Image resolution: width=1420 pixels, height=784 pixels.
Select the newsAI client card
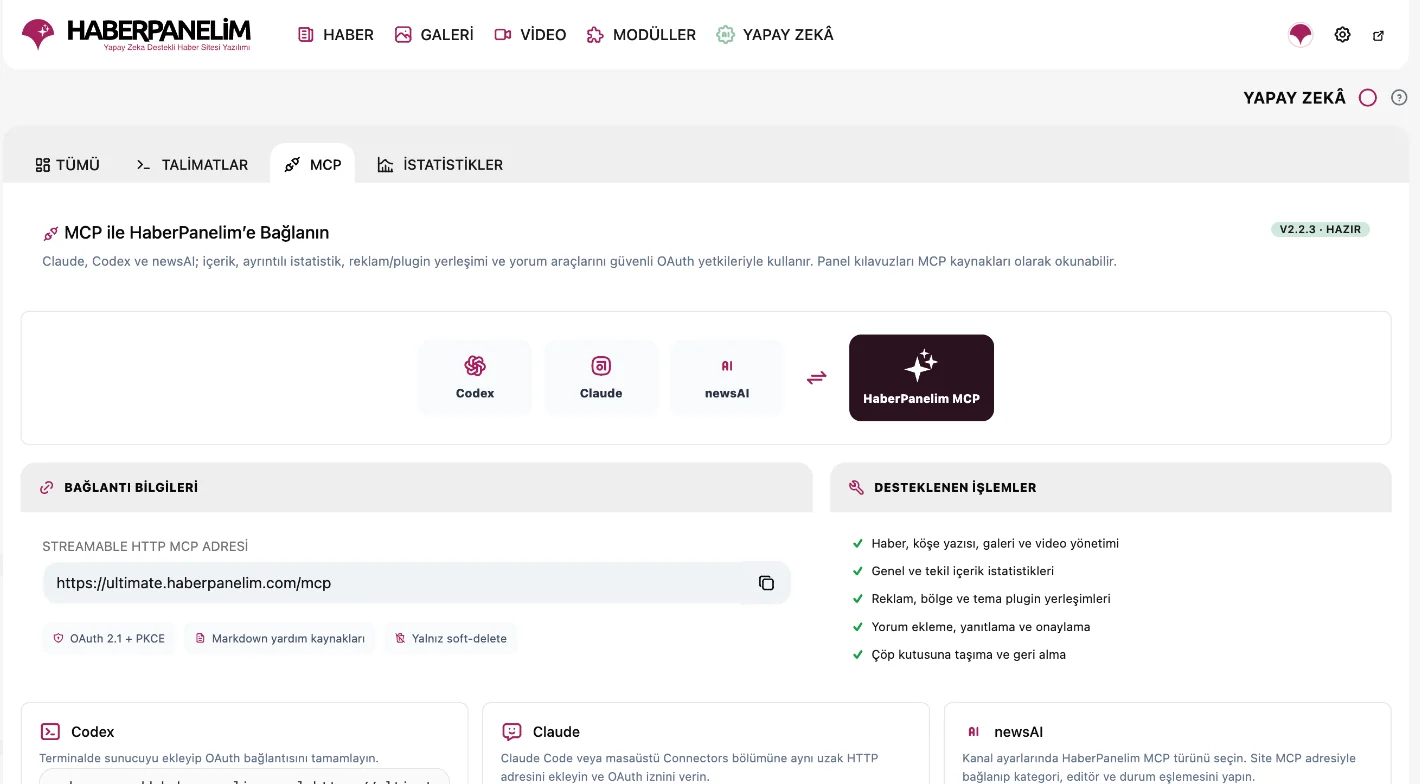tap(727, 377)
